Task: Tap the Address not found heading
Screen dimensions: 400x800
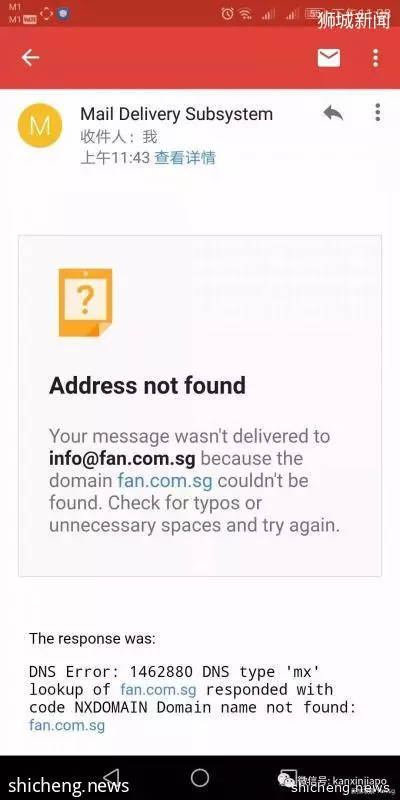Action: 147,385
